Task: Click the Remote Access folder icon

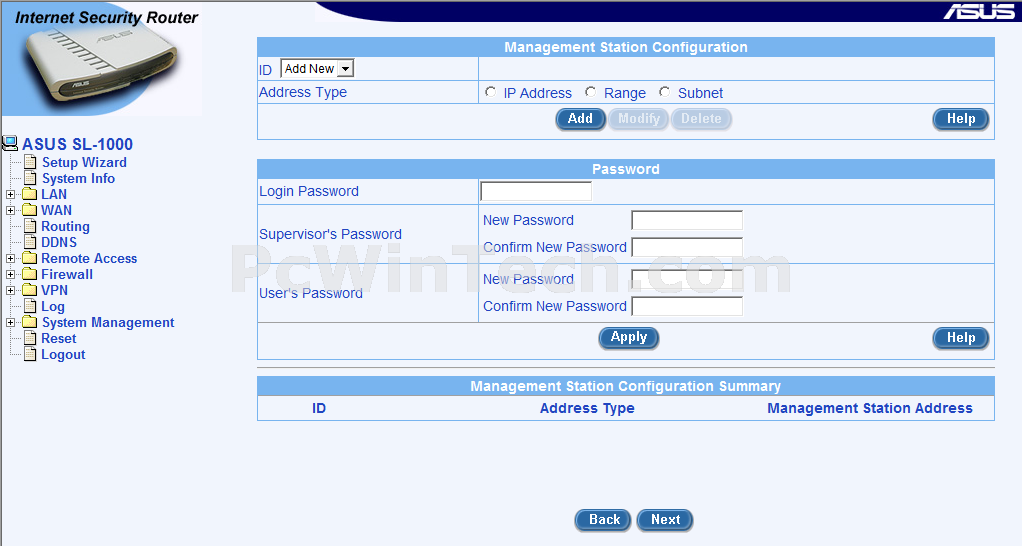Action: pyautogui.click(x=29, y=258)
